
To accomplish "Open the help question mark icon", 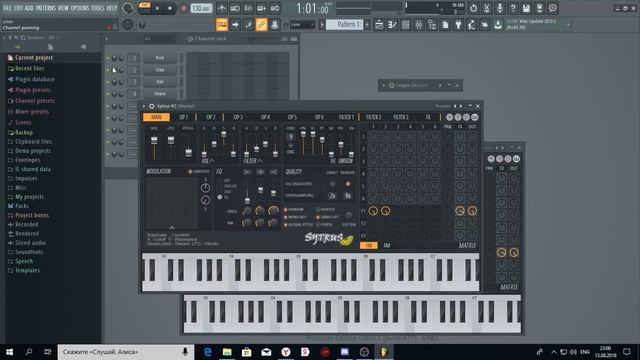I will 513,8.
